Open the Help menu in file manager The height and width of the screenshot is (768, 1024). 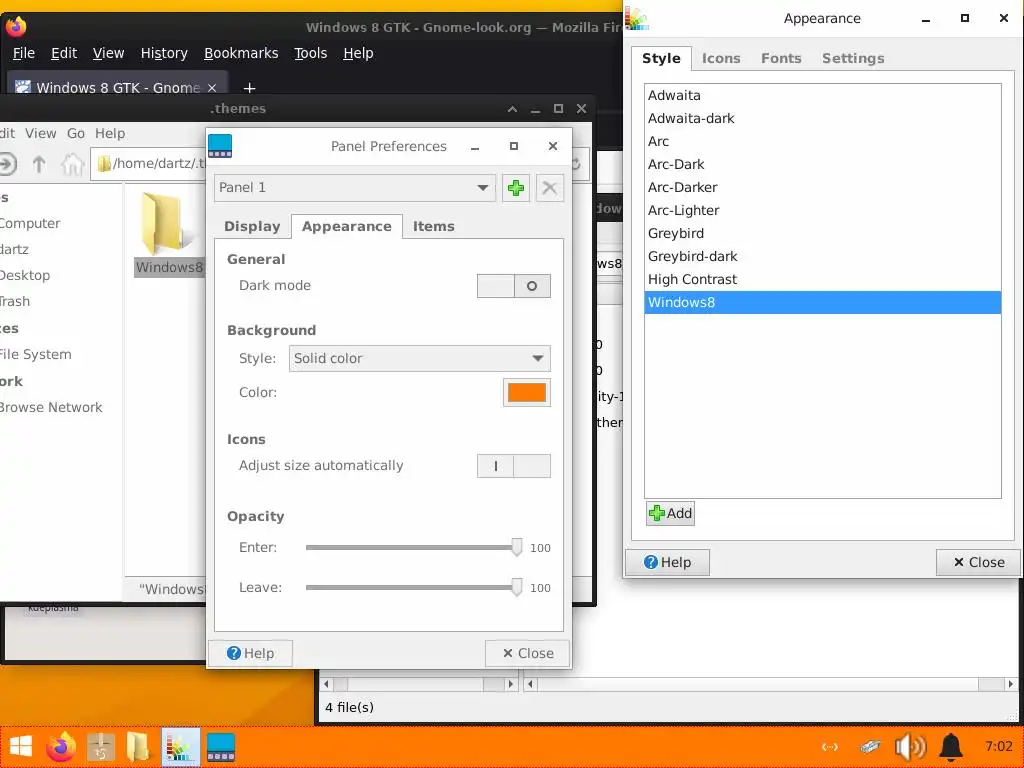tap(110, 134)
